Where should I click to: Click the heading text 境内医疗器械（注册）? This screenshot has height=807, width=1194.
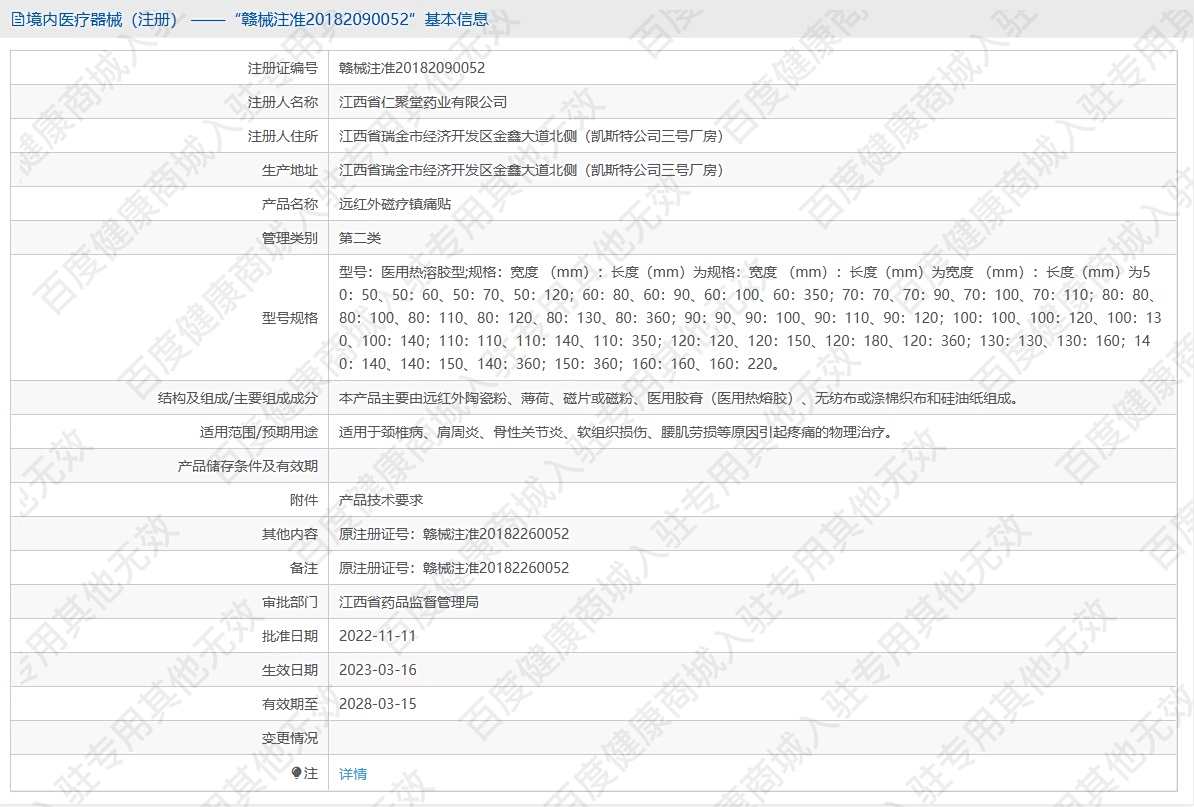point(102,20)
